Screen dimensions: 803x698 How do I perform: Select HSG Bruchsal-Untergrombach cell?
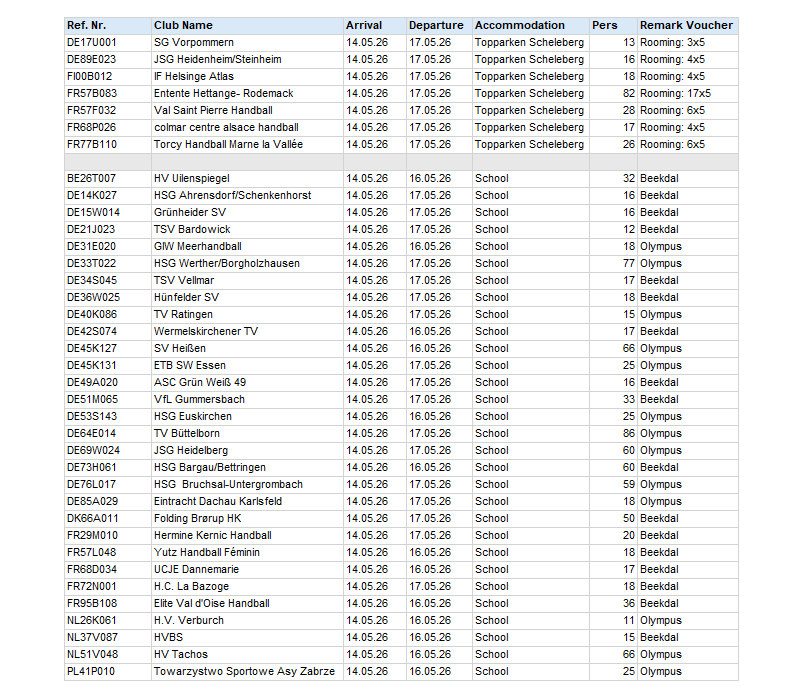point(247,484)
